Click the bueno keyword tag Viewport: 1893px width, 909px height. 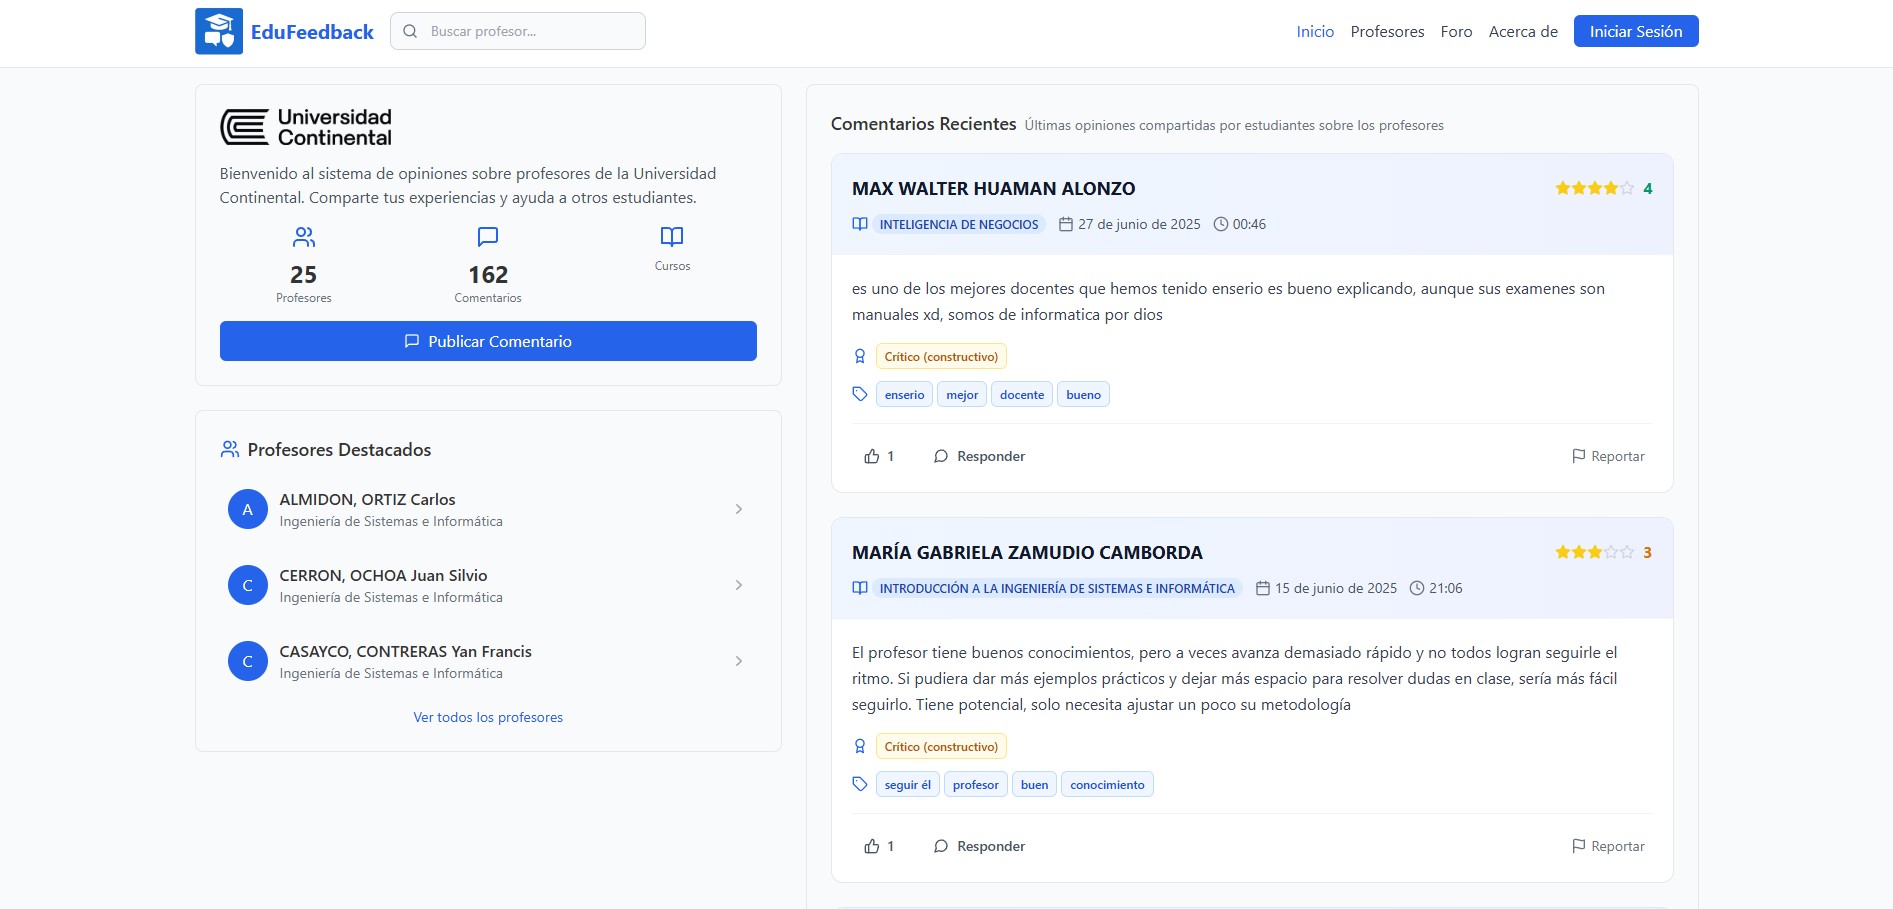(1083, 394)
